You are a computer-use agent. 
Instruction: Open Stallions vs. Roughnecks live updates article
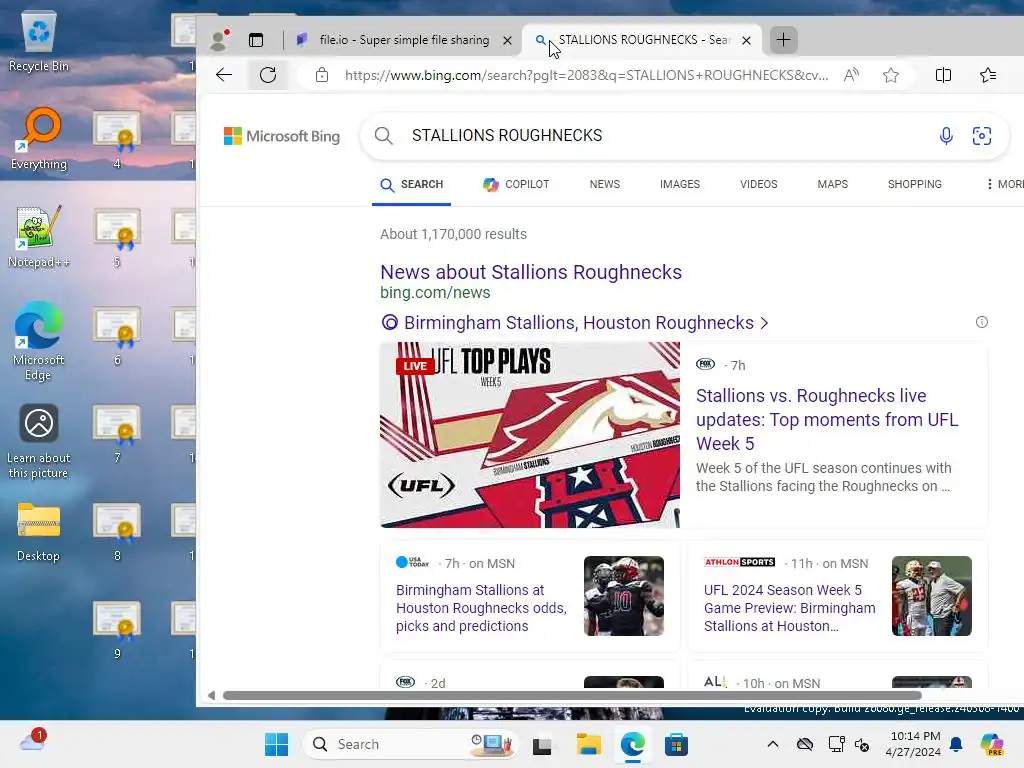(x=827, y=419)
